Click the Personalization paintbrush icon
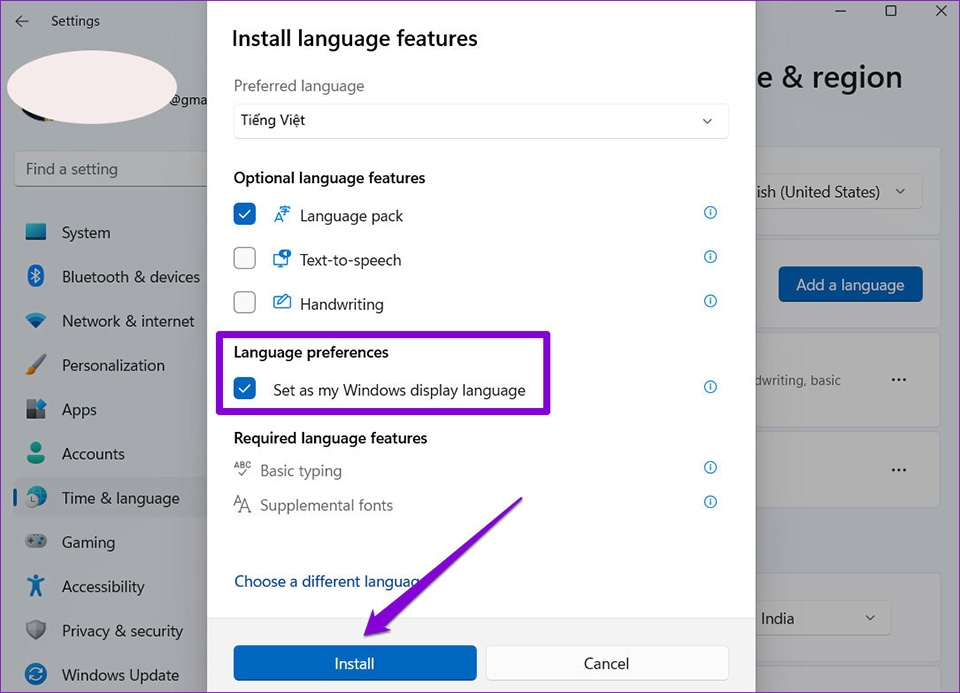The image size is (960, 693). pos(36,364)
